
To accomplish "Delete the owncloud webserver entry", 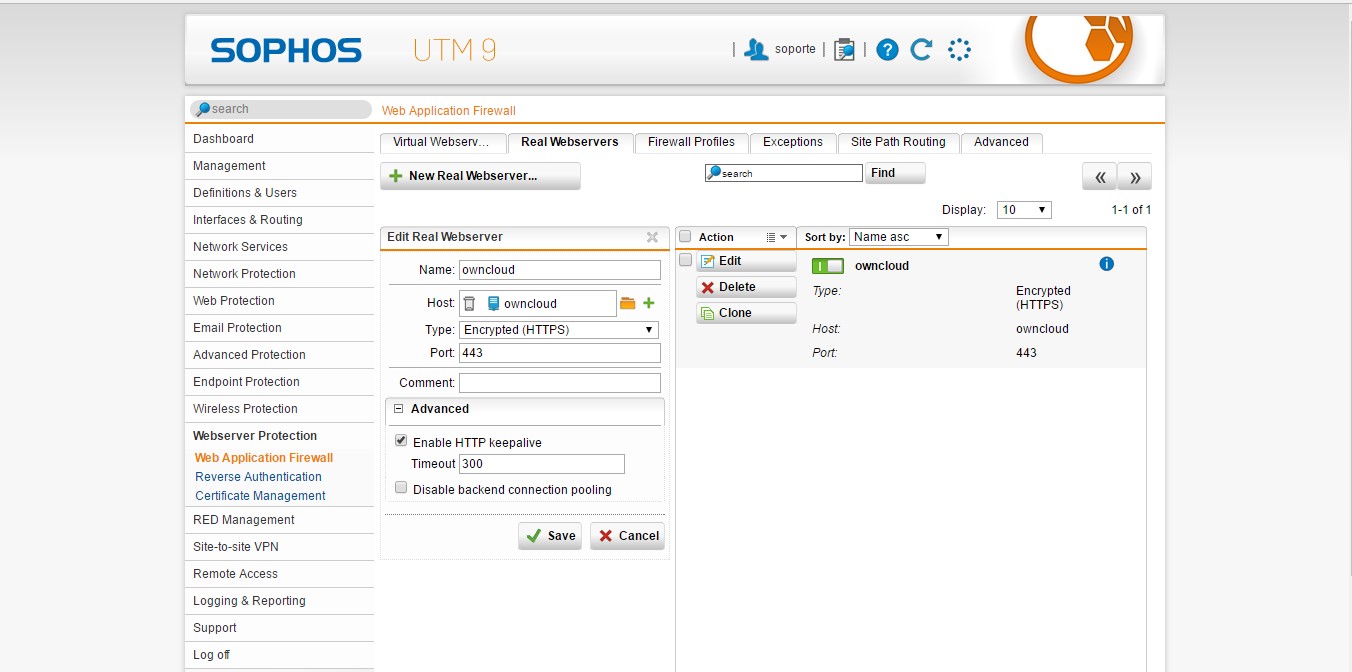I will (746, 287).
